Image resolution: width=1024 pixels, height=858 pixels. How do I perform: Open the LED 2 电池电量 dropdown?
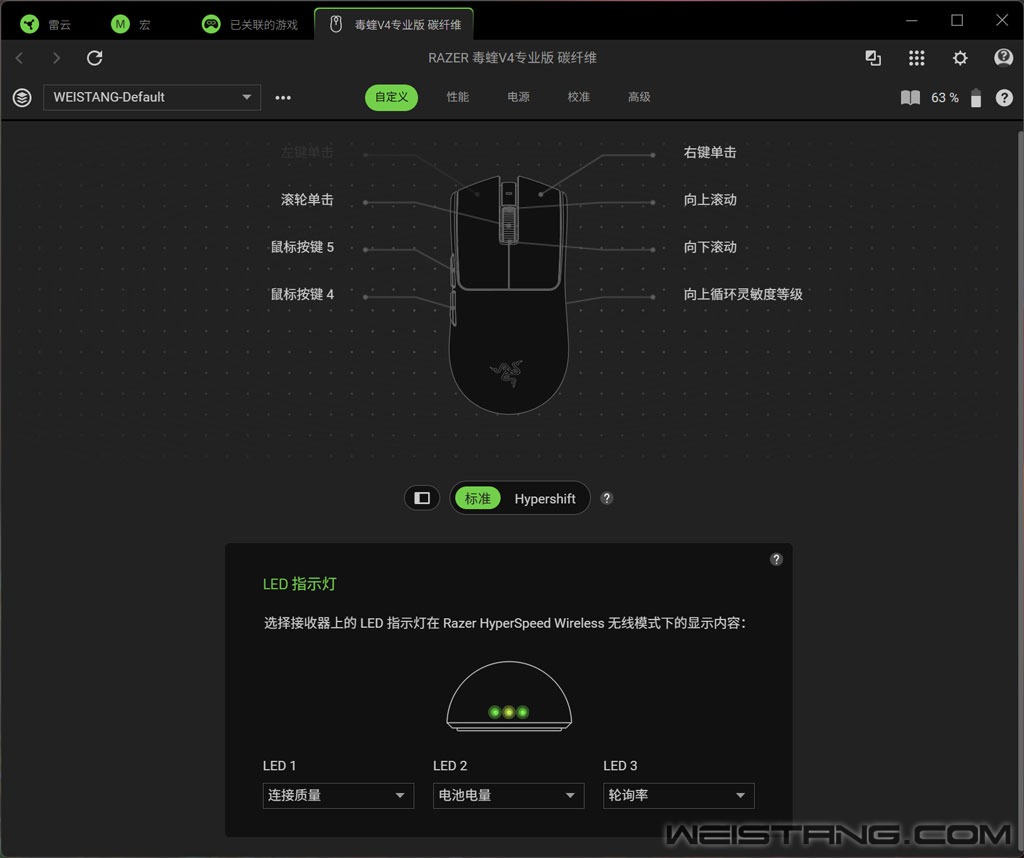tap(508, 795)
